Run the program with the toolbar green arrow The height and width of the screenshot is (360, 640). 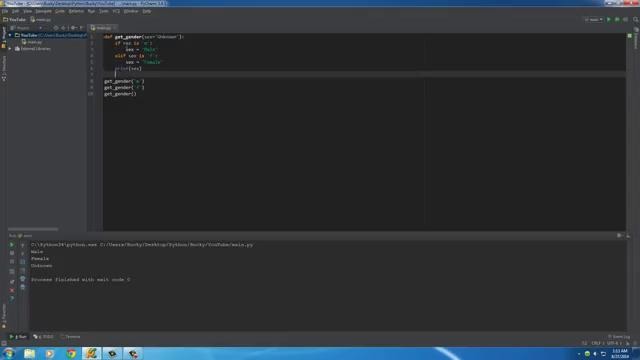(609, 19)
